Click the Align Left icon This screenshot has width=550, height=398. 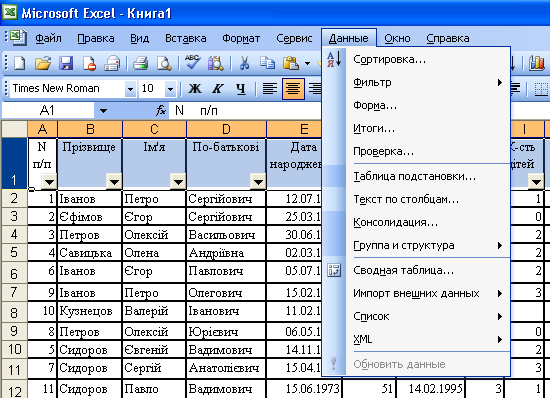coord(270,88)
